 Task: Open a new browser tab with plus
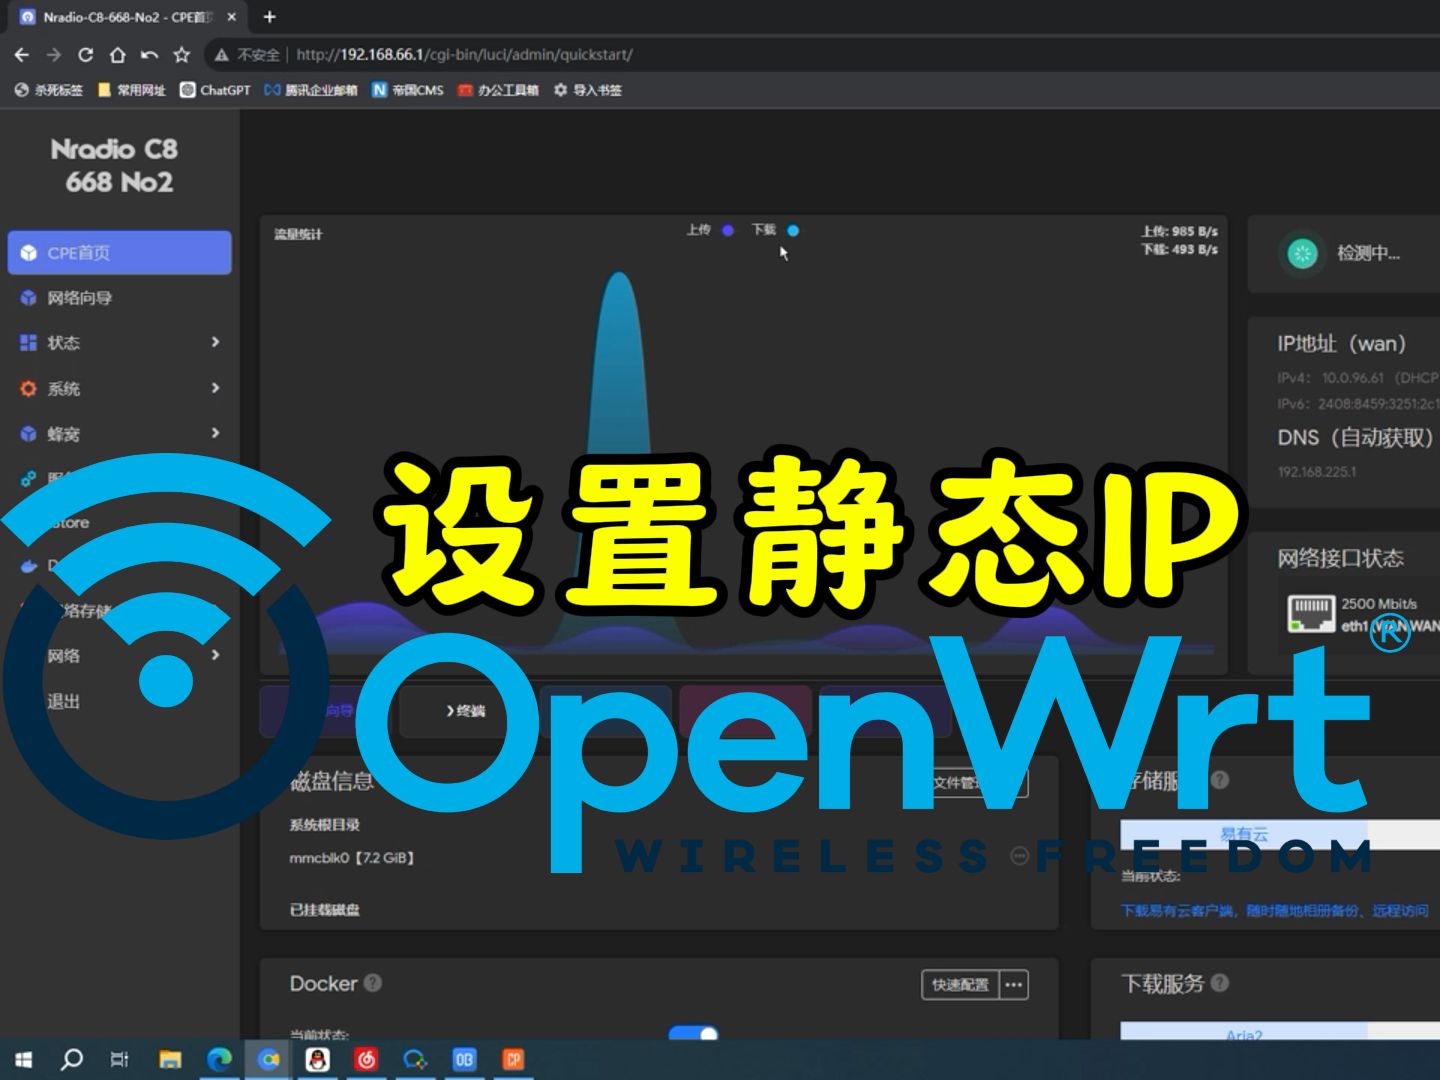click(x=269, y=17)
